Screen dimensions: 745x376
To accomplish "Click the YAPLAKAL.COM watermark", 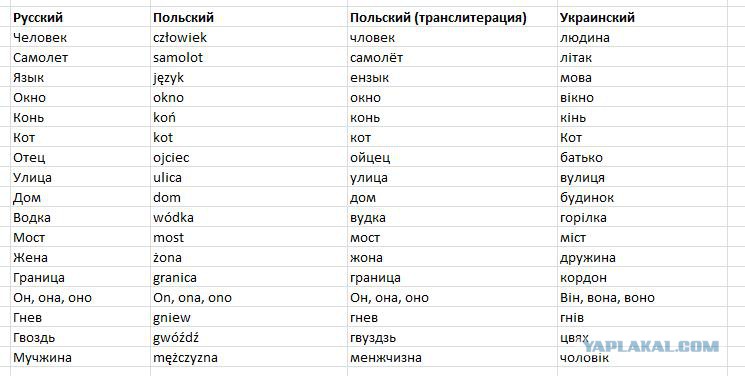I will (651, 347).
